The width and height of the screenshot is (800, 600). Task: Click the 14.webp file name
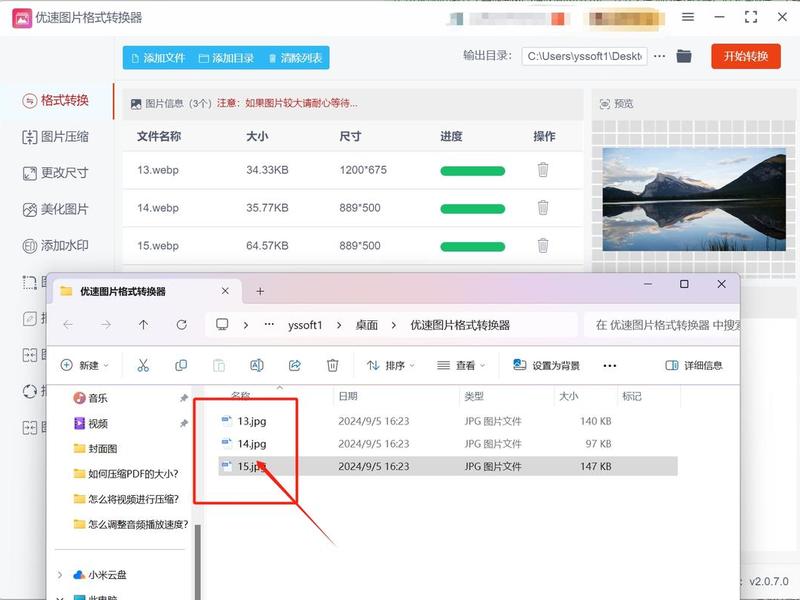click(158, 208)
